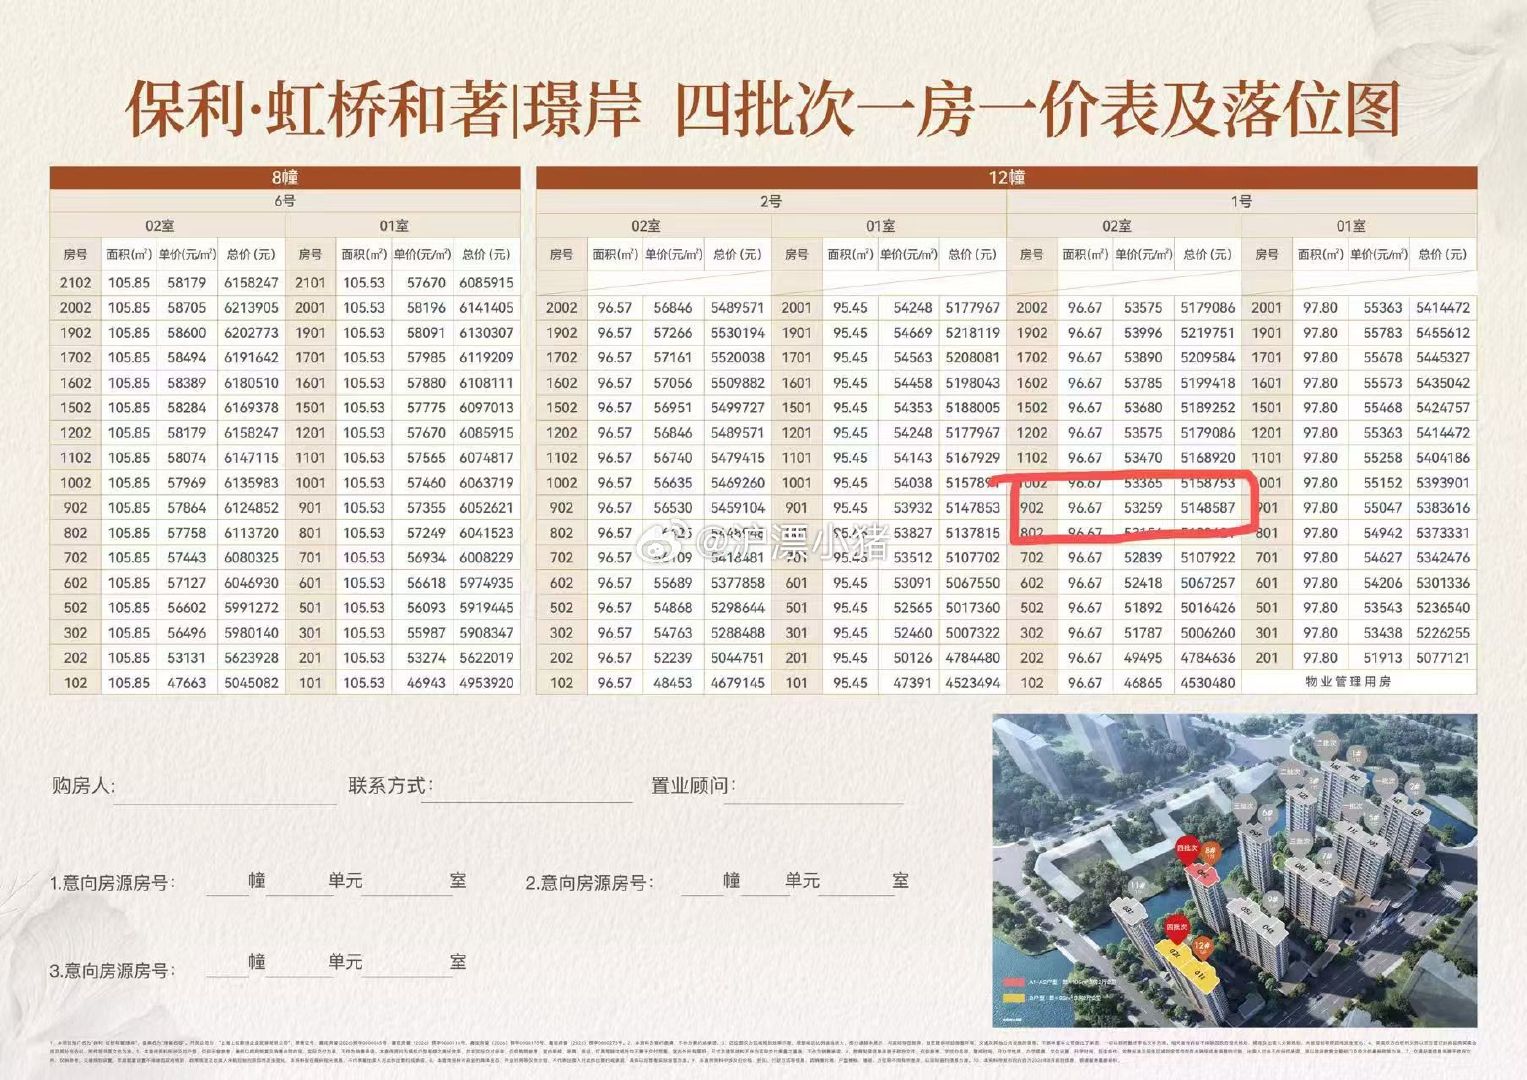This screenshot has width=1527, height=1080.
Task: Click the "1号" sub-header under 12幢
Action: (1241, 201)
